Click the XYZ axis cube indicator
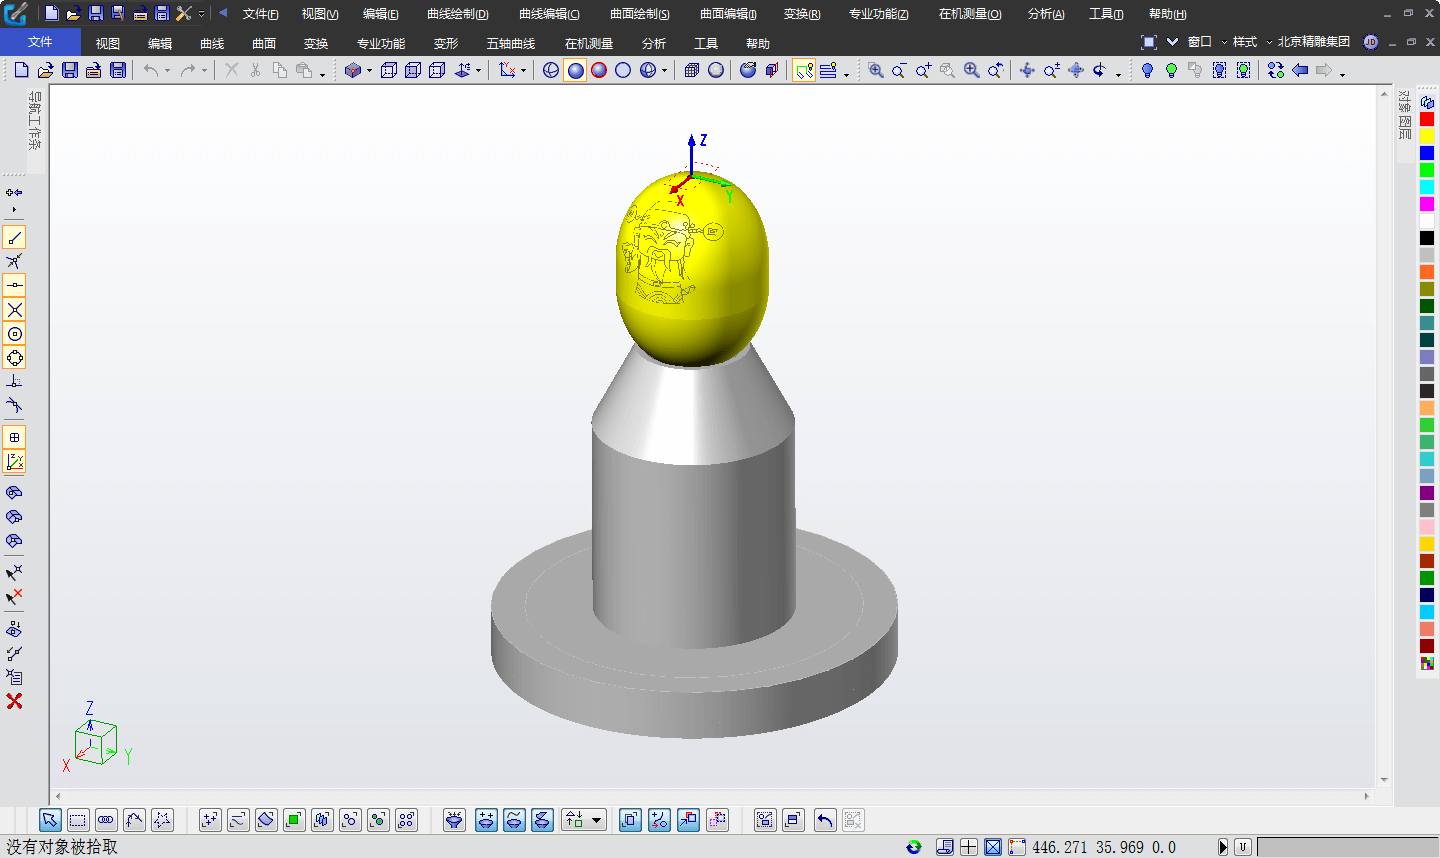This screenshot has height=858, width=1440. 95,740
